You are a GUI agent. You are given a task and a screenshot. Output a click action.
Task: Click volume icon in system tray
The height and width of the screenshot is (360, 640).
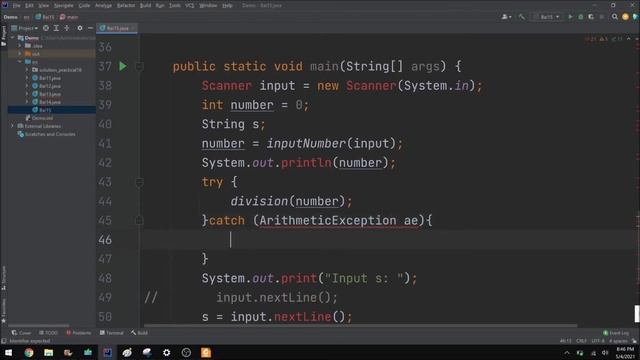pos(605,353)
